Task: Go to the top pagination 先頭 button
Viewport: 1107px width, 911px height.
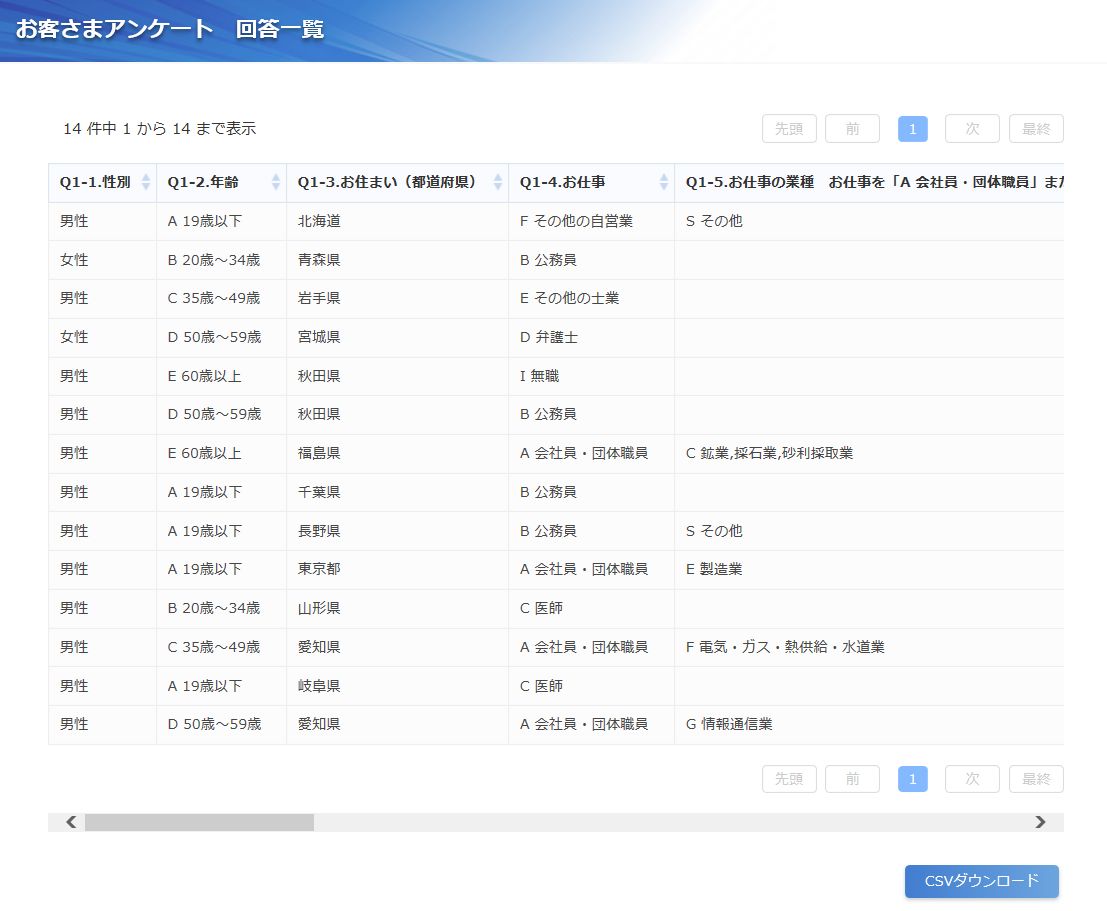Action: click(789, 129)
